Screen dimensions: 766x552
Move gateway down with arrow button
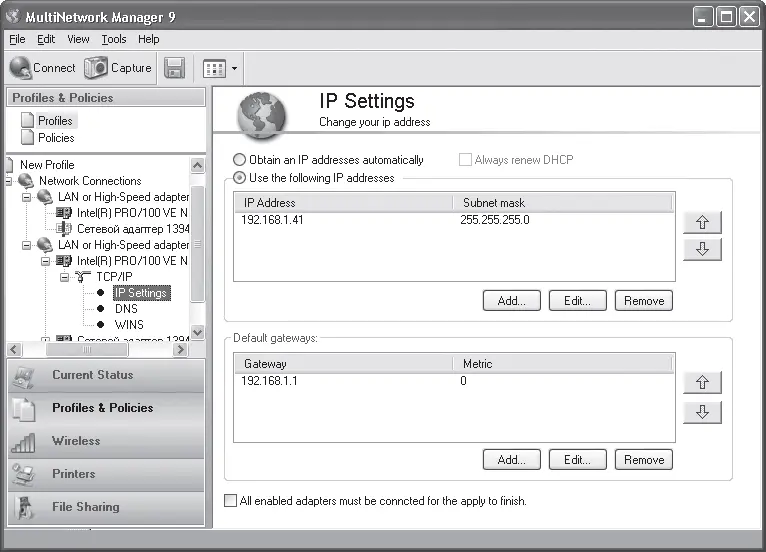(x=701, y=412)
